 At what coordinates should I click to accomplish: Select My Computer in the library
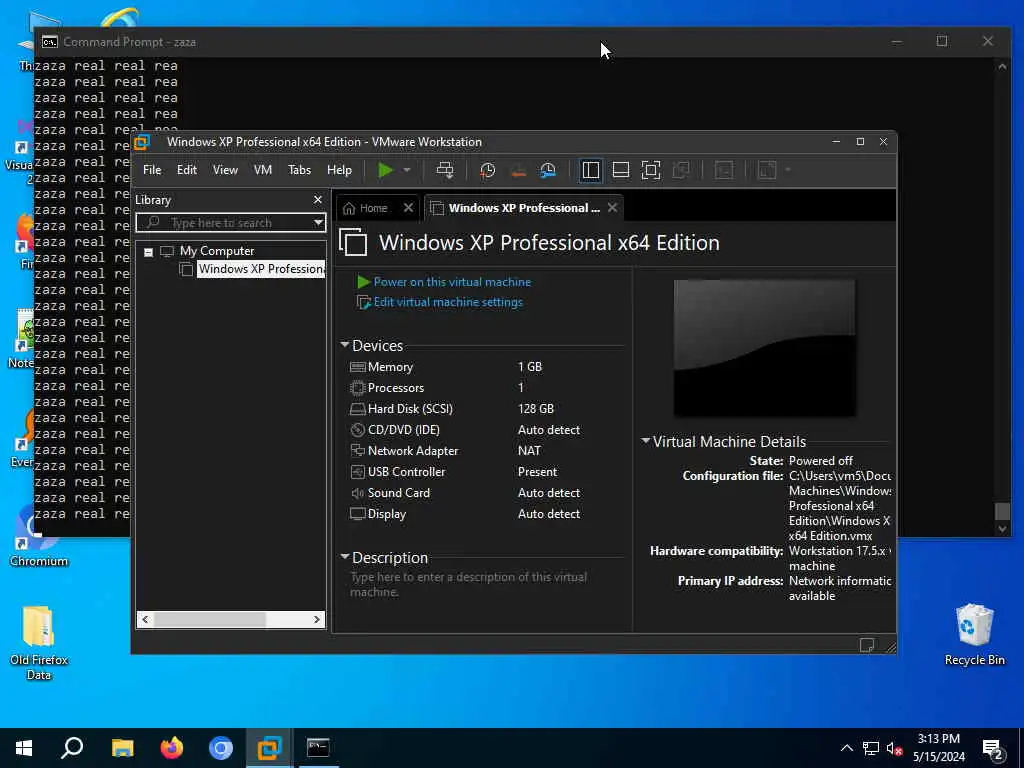(217, 251)
